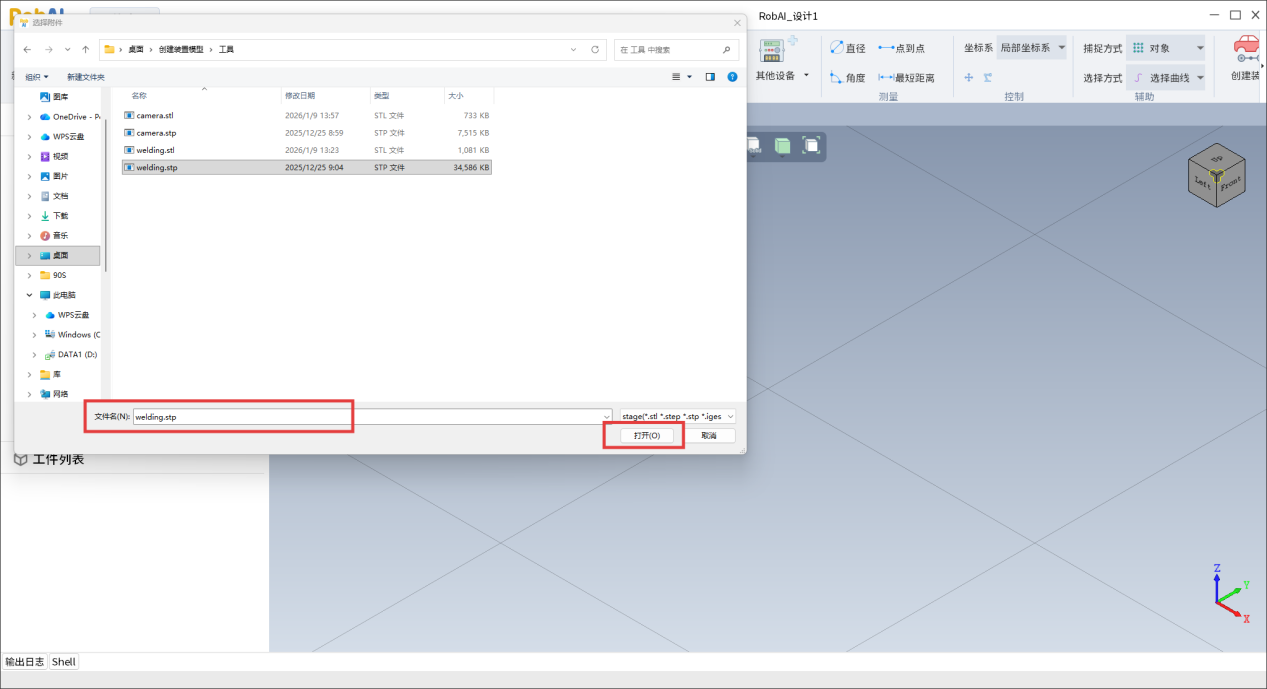Click the 桌面 breadcrumb in address bar

135,49
